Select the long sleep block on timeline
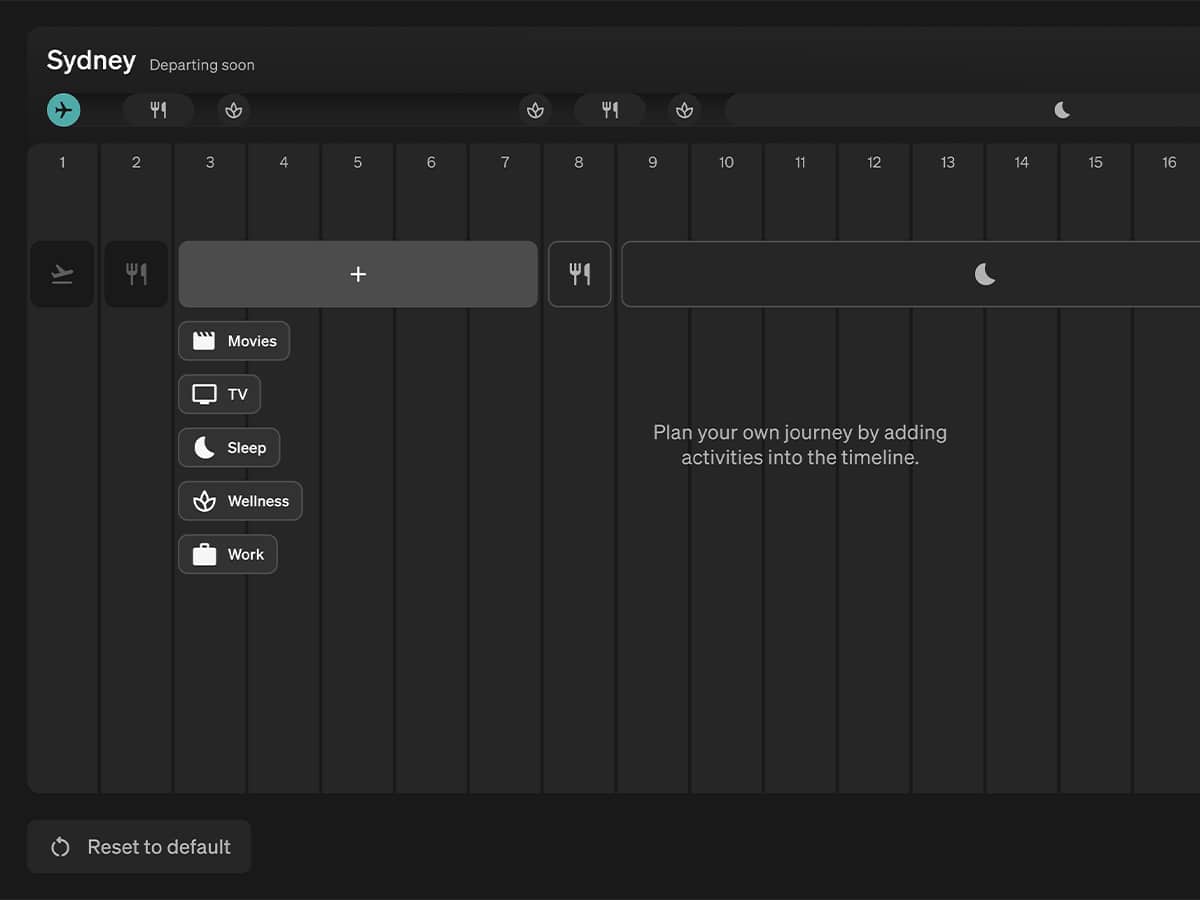The image size is (1200, 900). coord(911,274)
